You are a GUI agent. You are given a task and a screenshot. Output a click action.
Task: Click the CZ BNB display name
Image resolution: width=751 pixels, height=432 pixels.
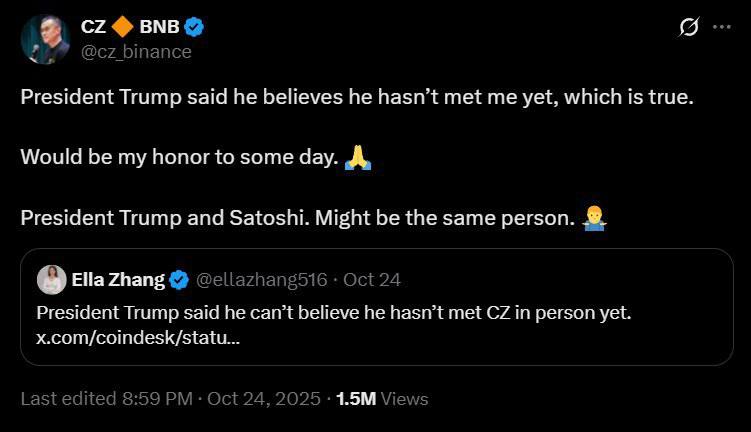click(95, 27)
